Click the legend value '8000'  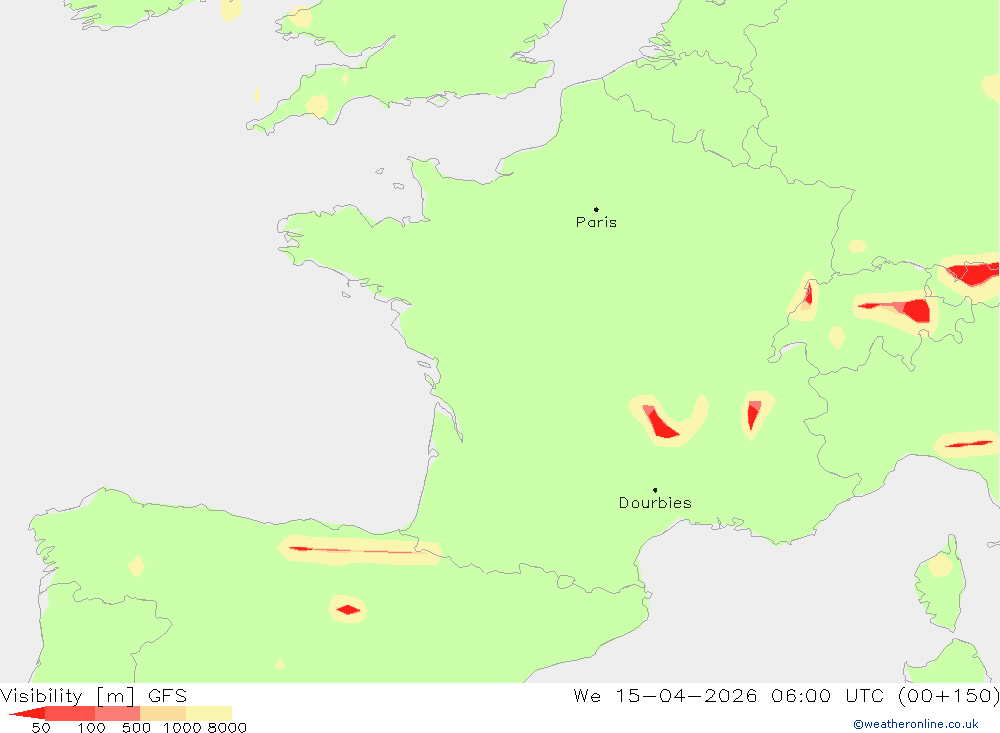[227, 728]
